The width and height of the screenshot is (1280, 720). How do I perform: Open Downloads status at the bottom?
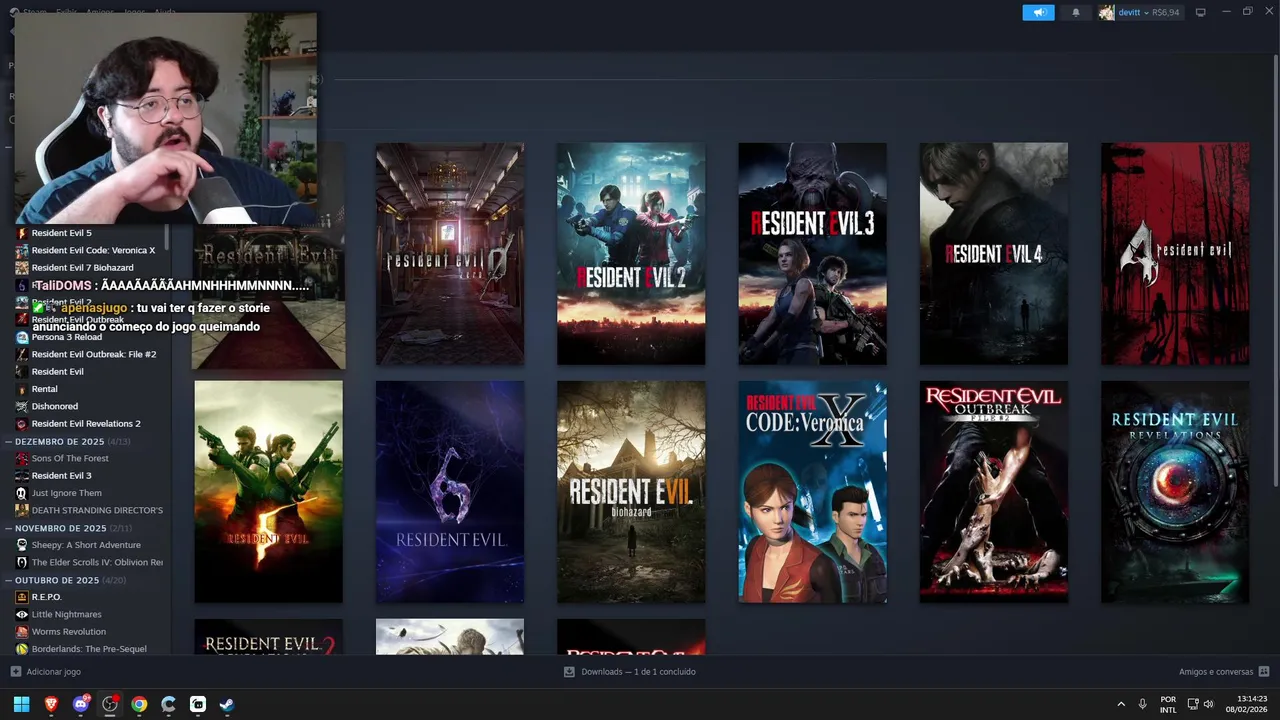630,672
